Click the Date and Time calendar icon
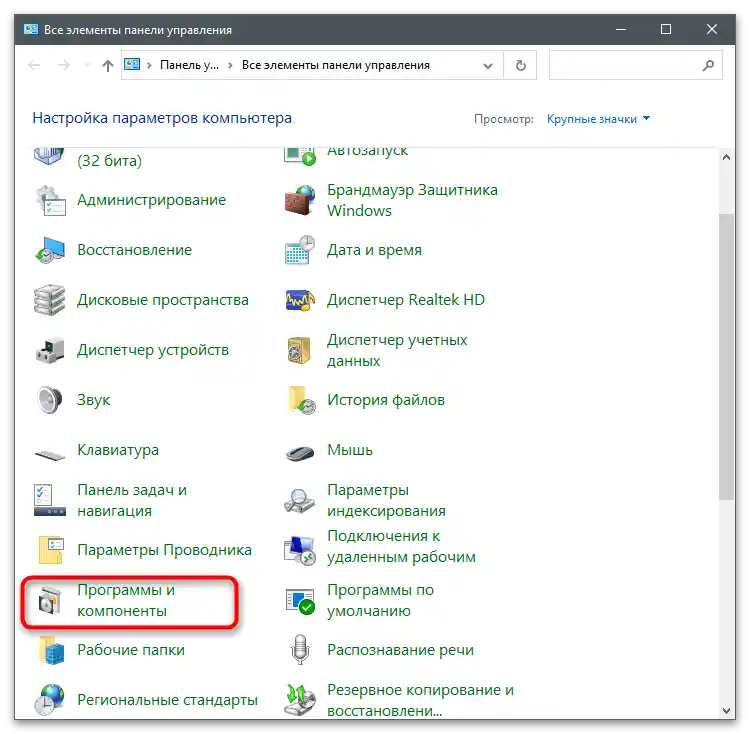The height and width of the screenshot is (734, 750). [x=300, y=250]
